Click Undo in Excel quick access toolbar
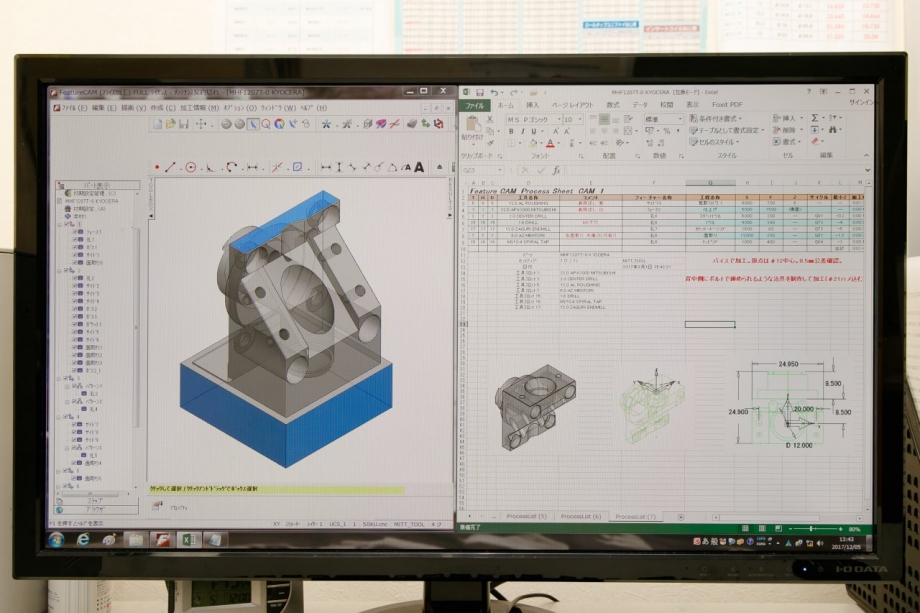Viewport: 920px width, 613px height. 494,93
